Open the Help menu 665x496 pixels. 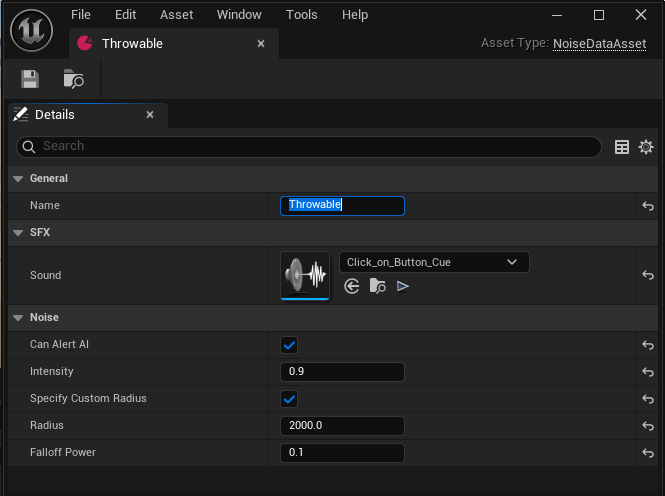[x=355, y=15]
